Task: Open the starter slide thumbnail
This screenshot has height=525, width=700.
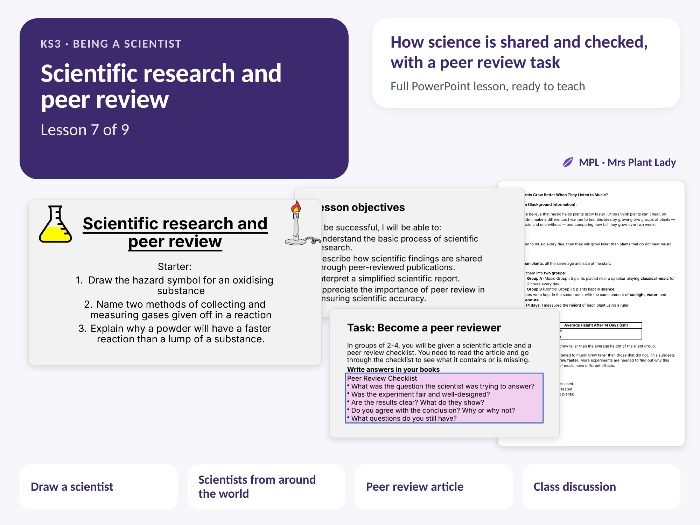Action: click(175, 282)
